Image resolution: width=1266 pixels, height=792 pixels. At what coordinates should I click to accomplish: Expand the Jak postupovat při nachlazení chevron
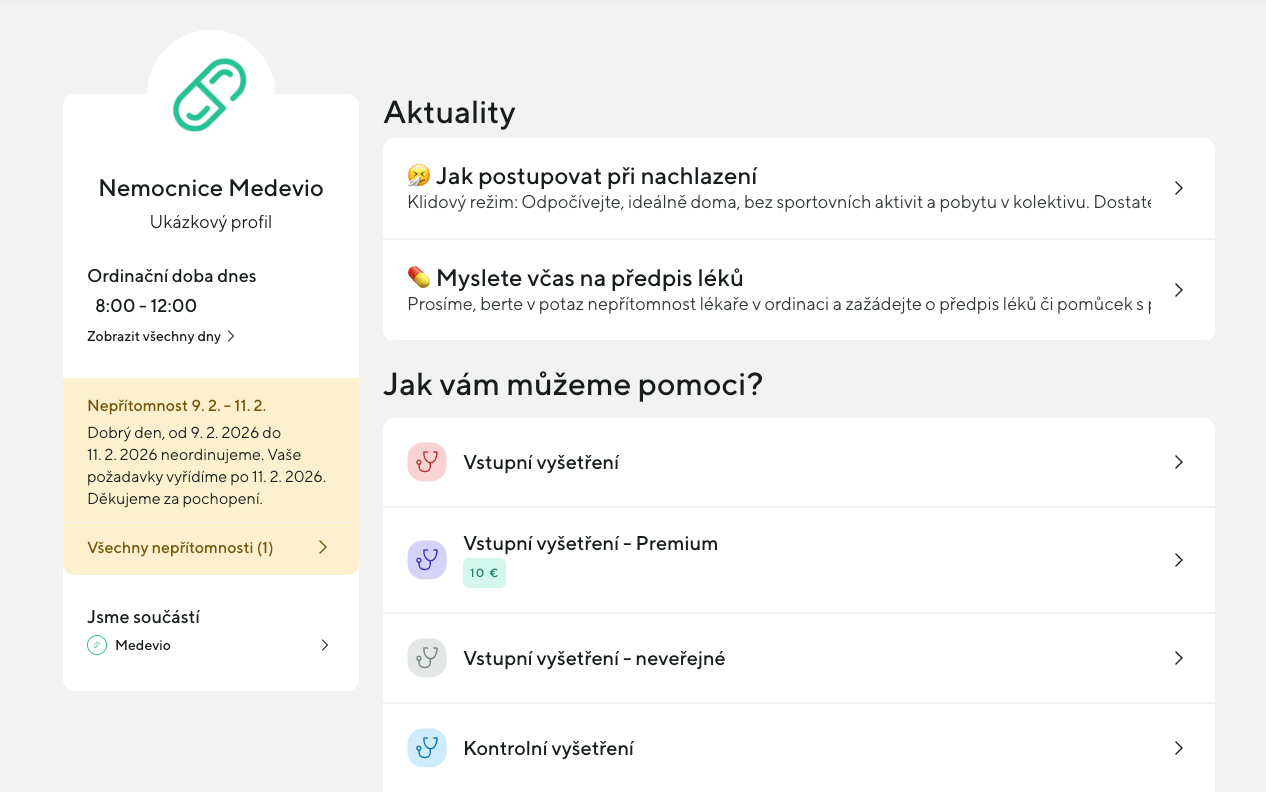click(1178, 188)
